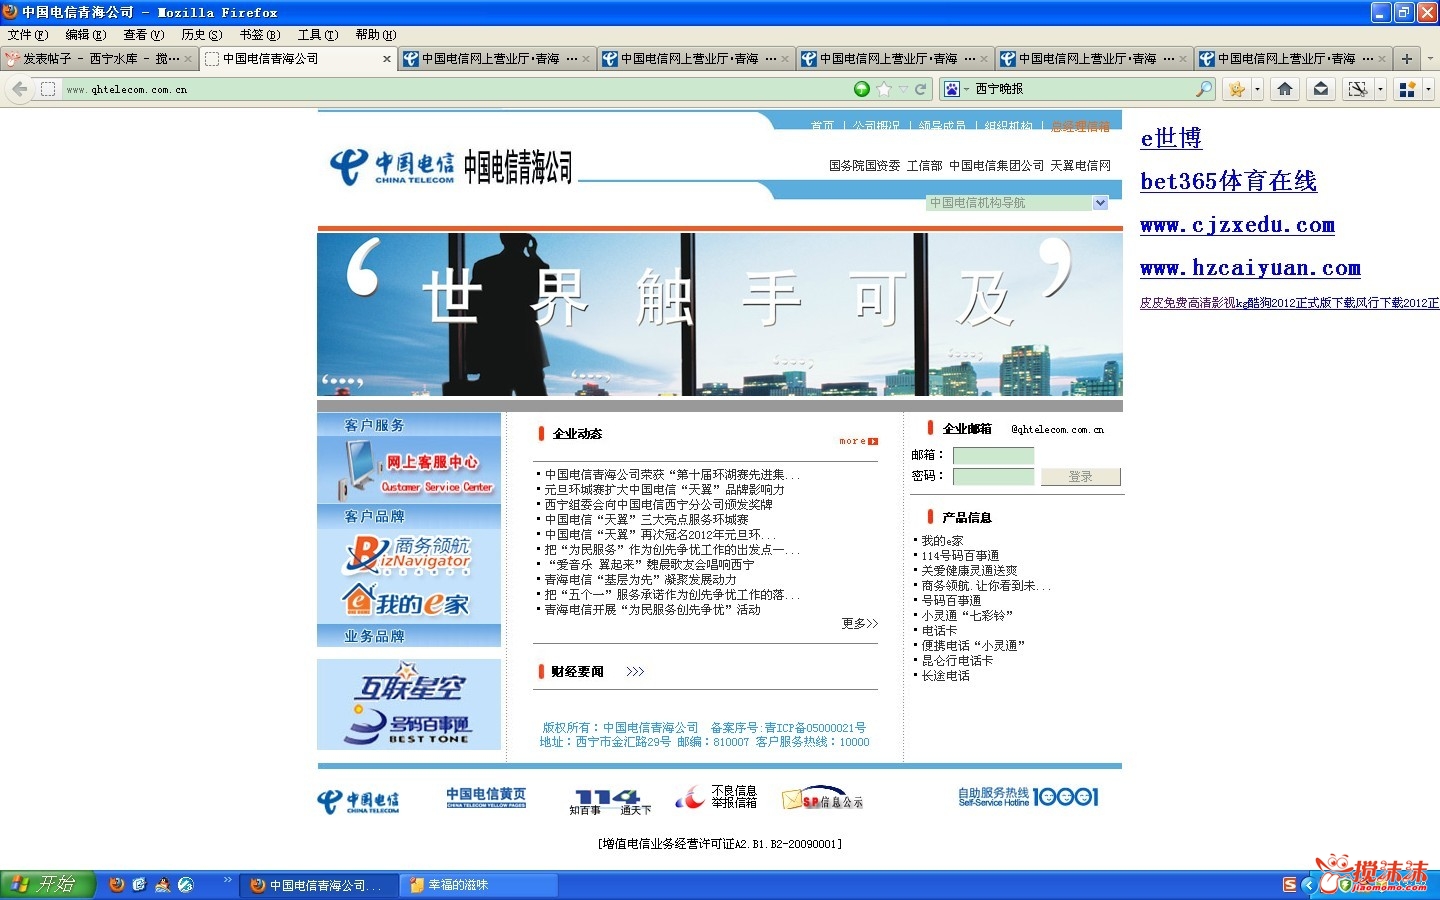Expand quick launch overflow chevron on taskbar
1440x900 pixels.
coord(228,881)
